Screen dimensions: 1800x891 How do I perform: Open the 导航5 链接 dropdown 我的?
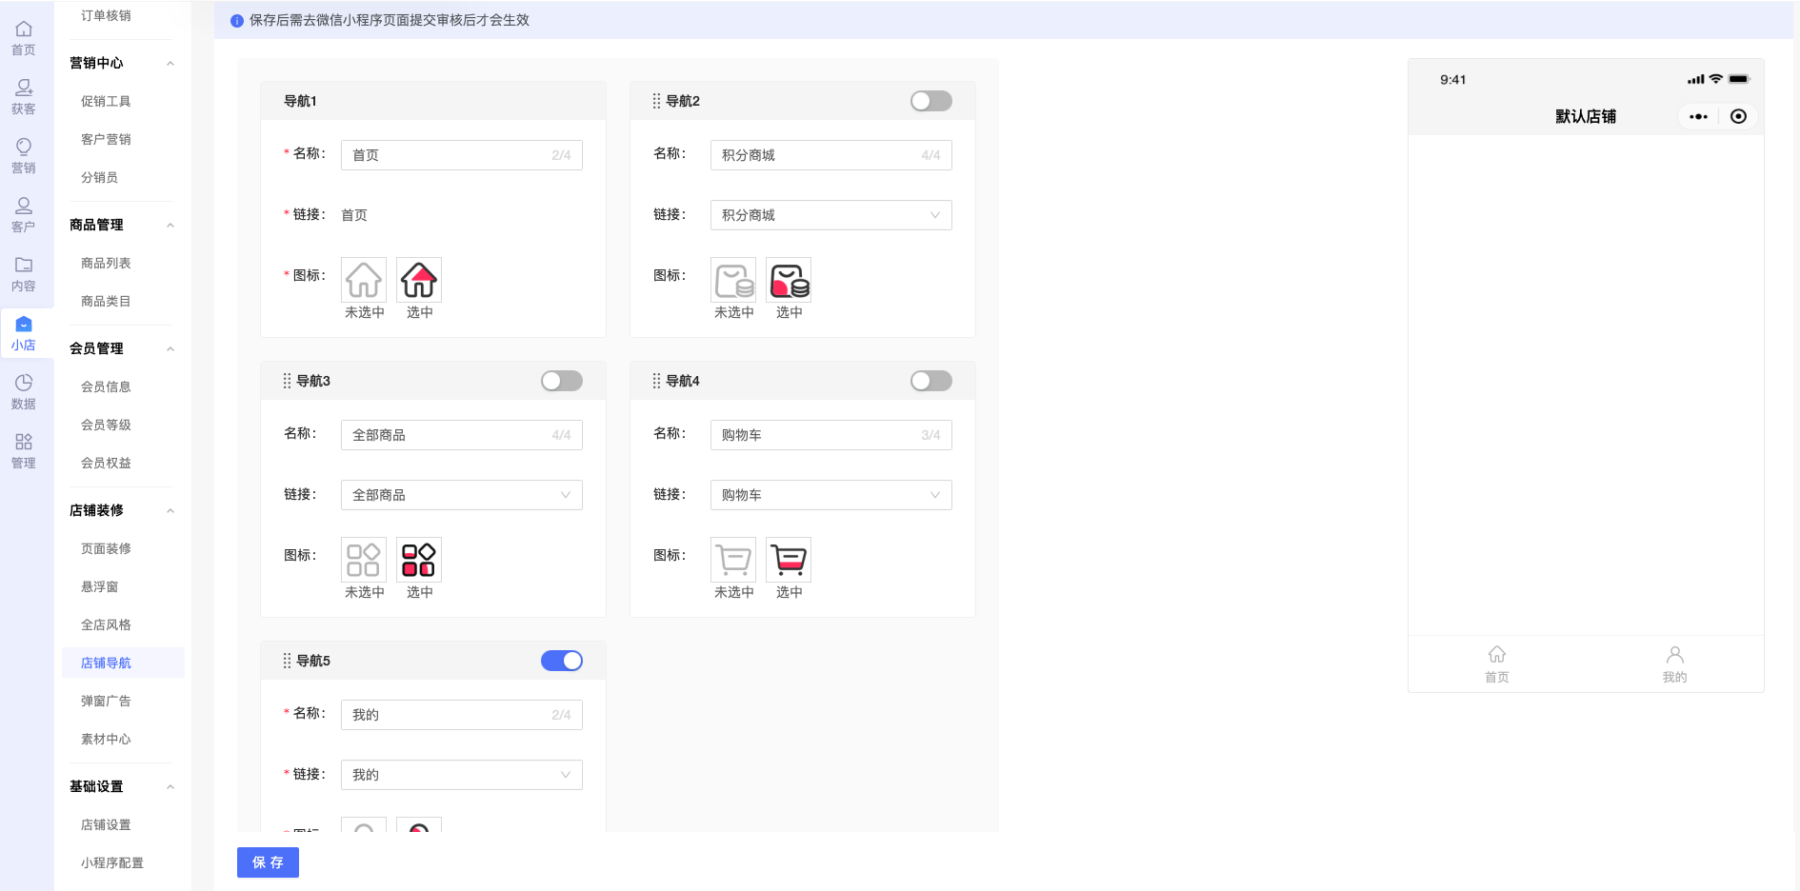click(462, 775)
